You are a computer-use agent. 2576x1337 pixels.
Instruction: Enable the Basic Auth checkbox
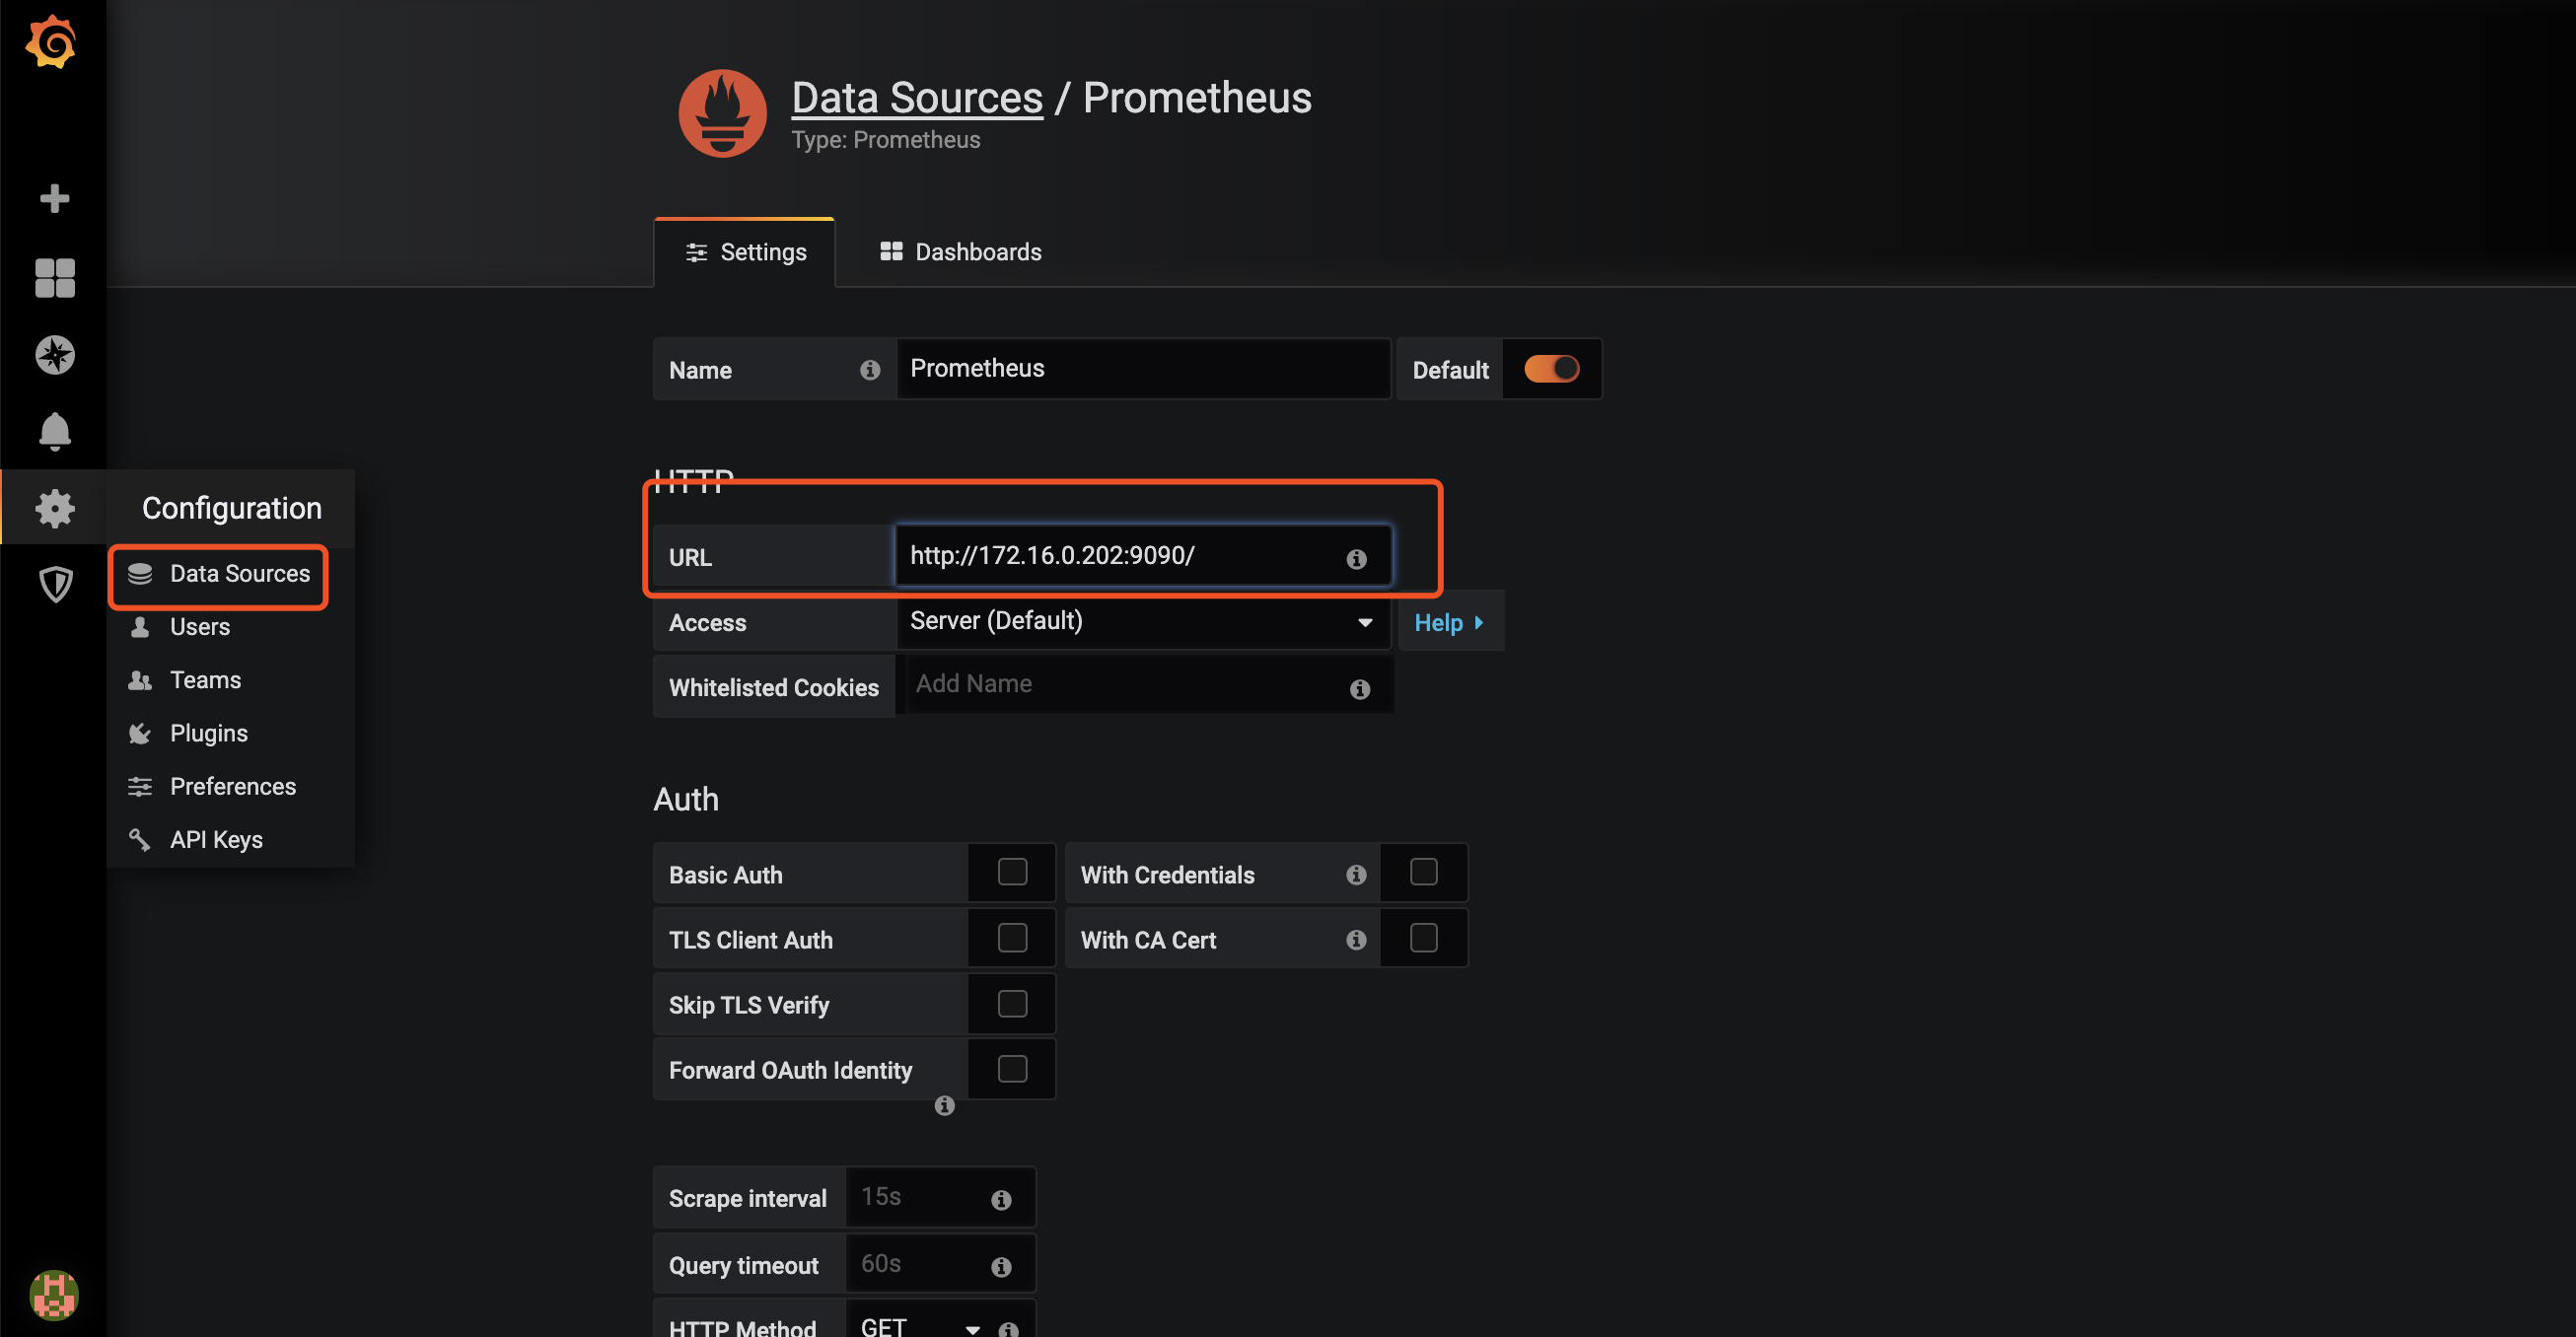tap(1012, 872)
